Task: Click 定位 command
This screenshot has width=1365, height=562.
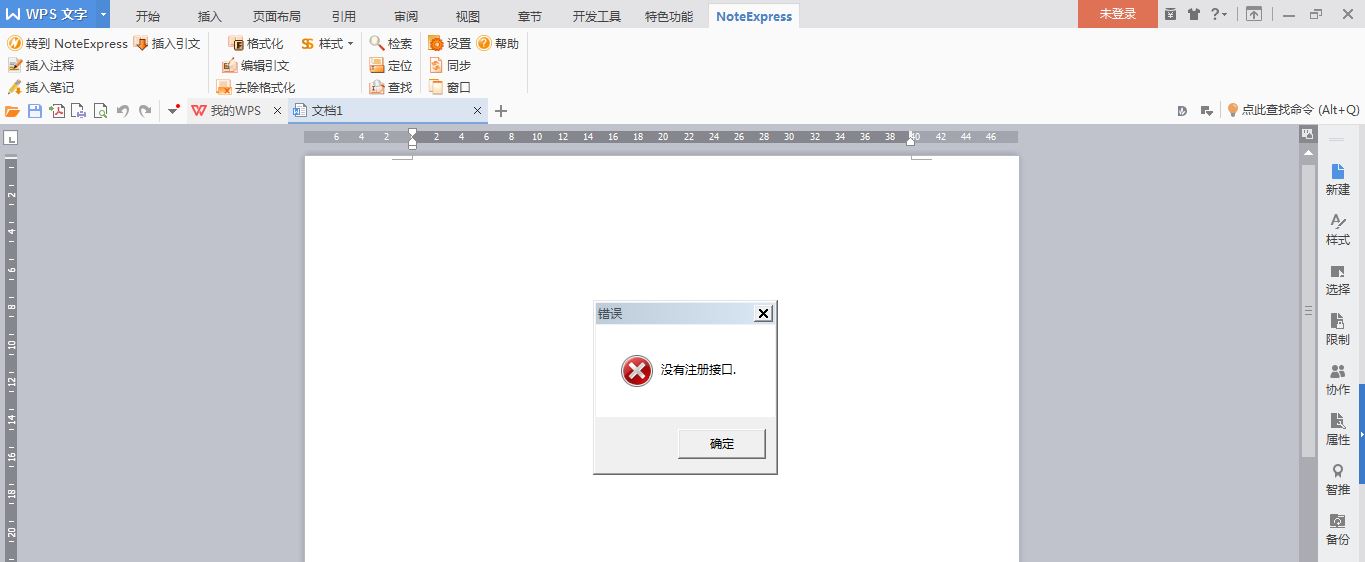Action: pos(391,65)
